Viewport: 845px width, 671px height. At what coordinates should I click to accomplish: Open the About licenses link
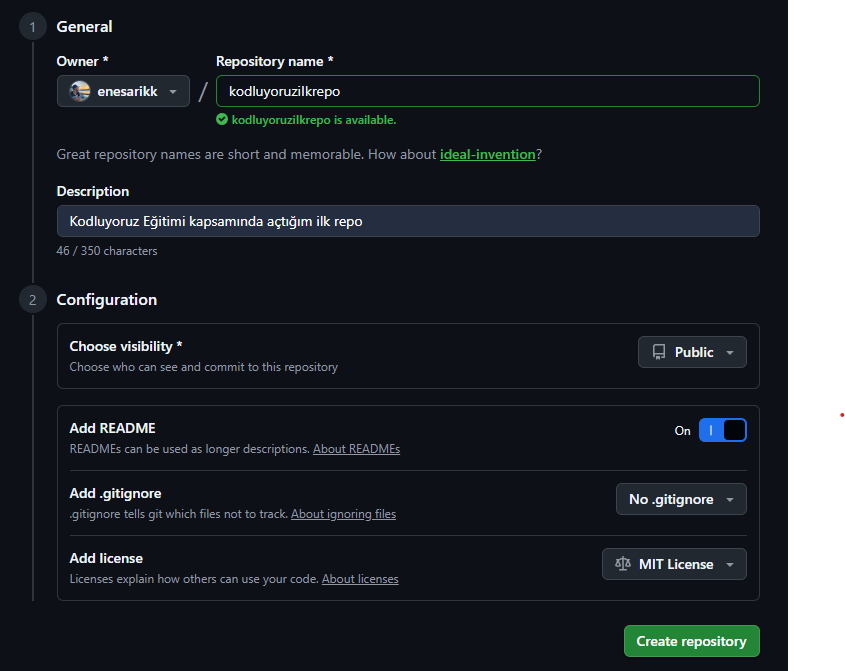[360, 579]
